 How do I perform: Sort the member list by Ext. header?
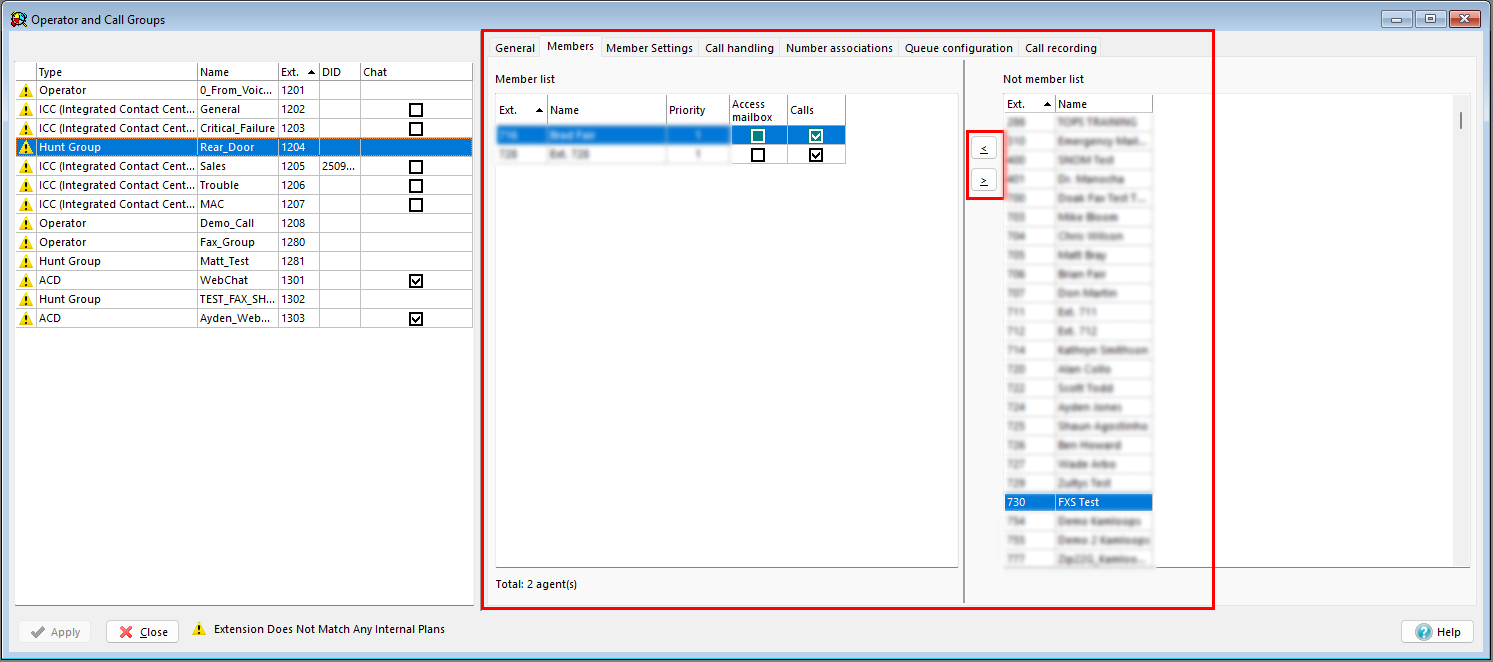tap(520, 110)
